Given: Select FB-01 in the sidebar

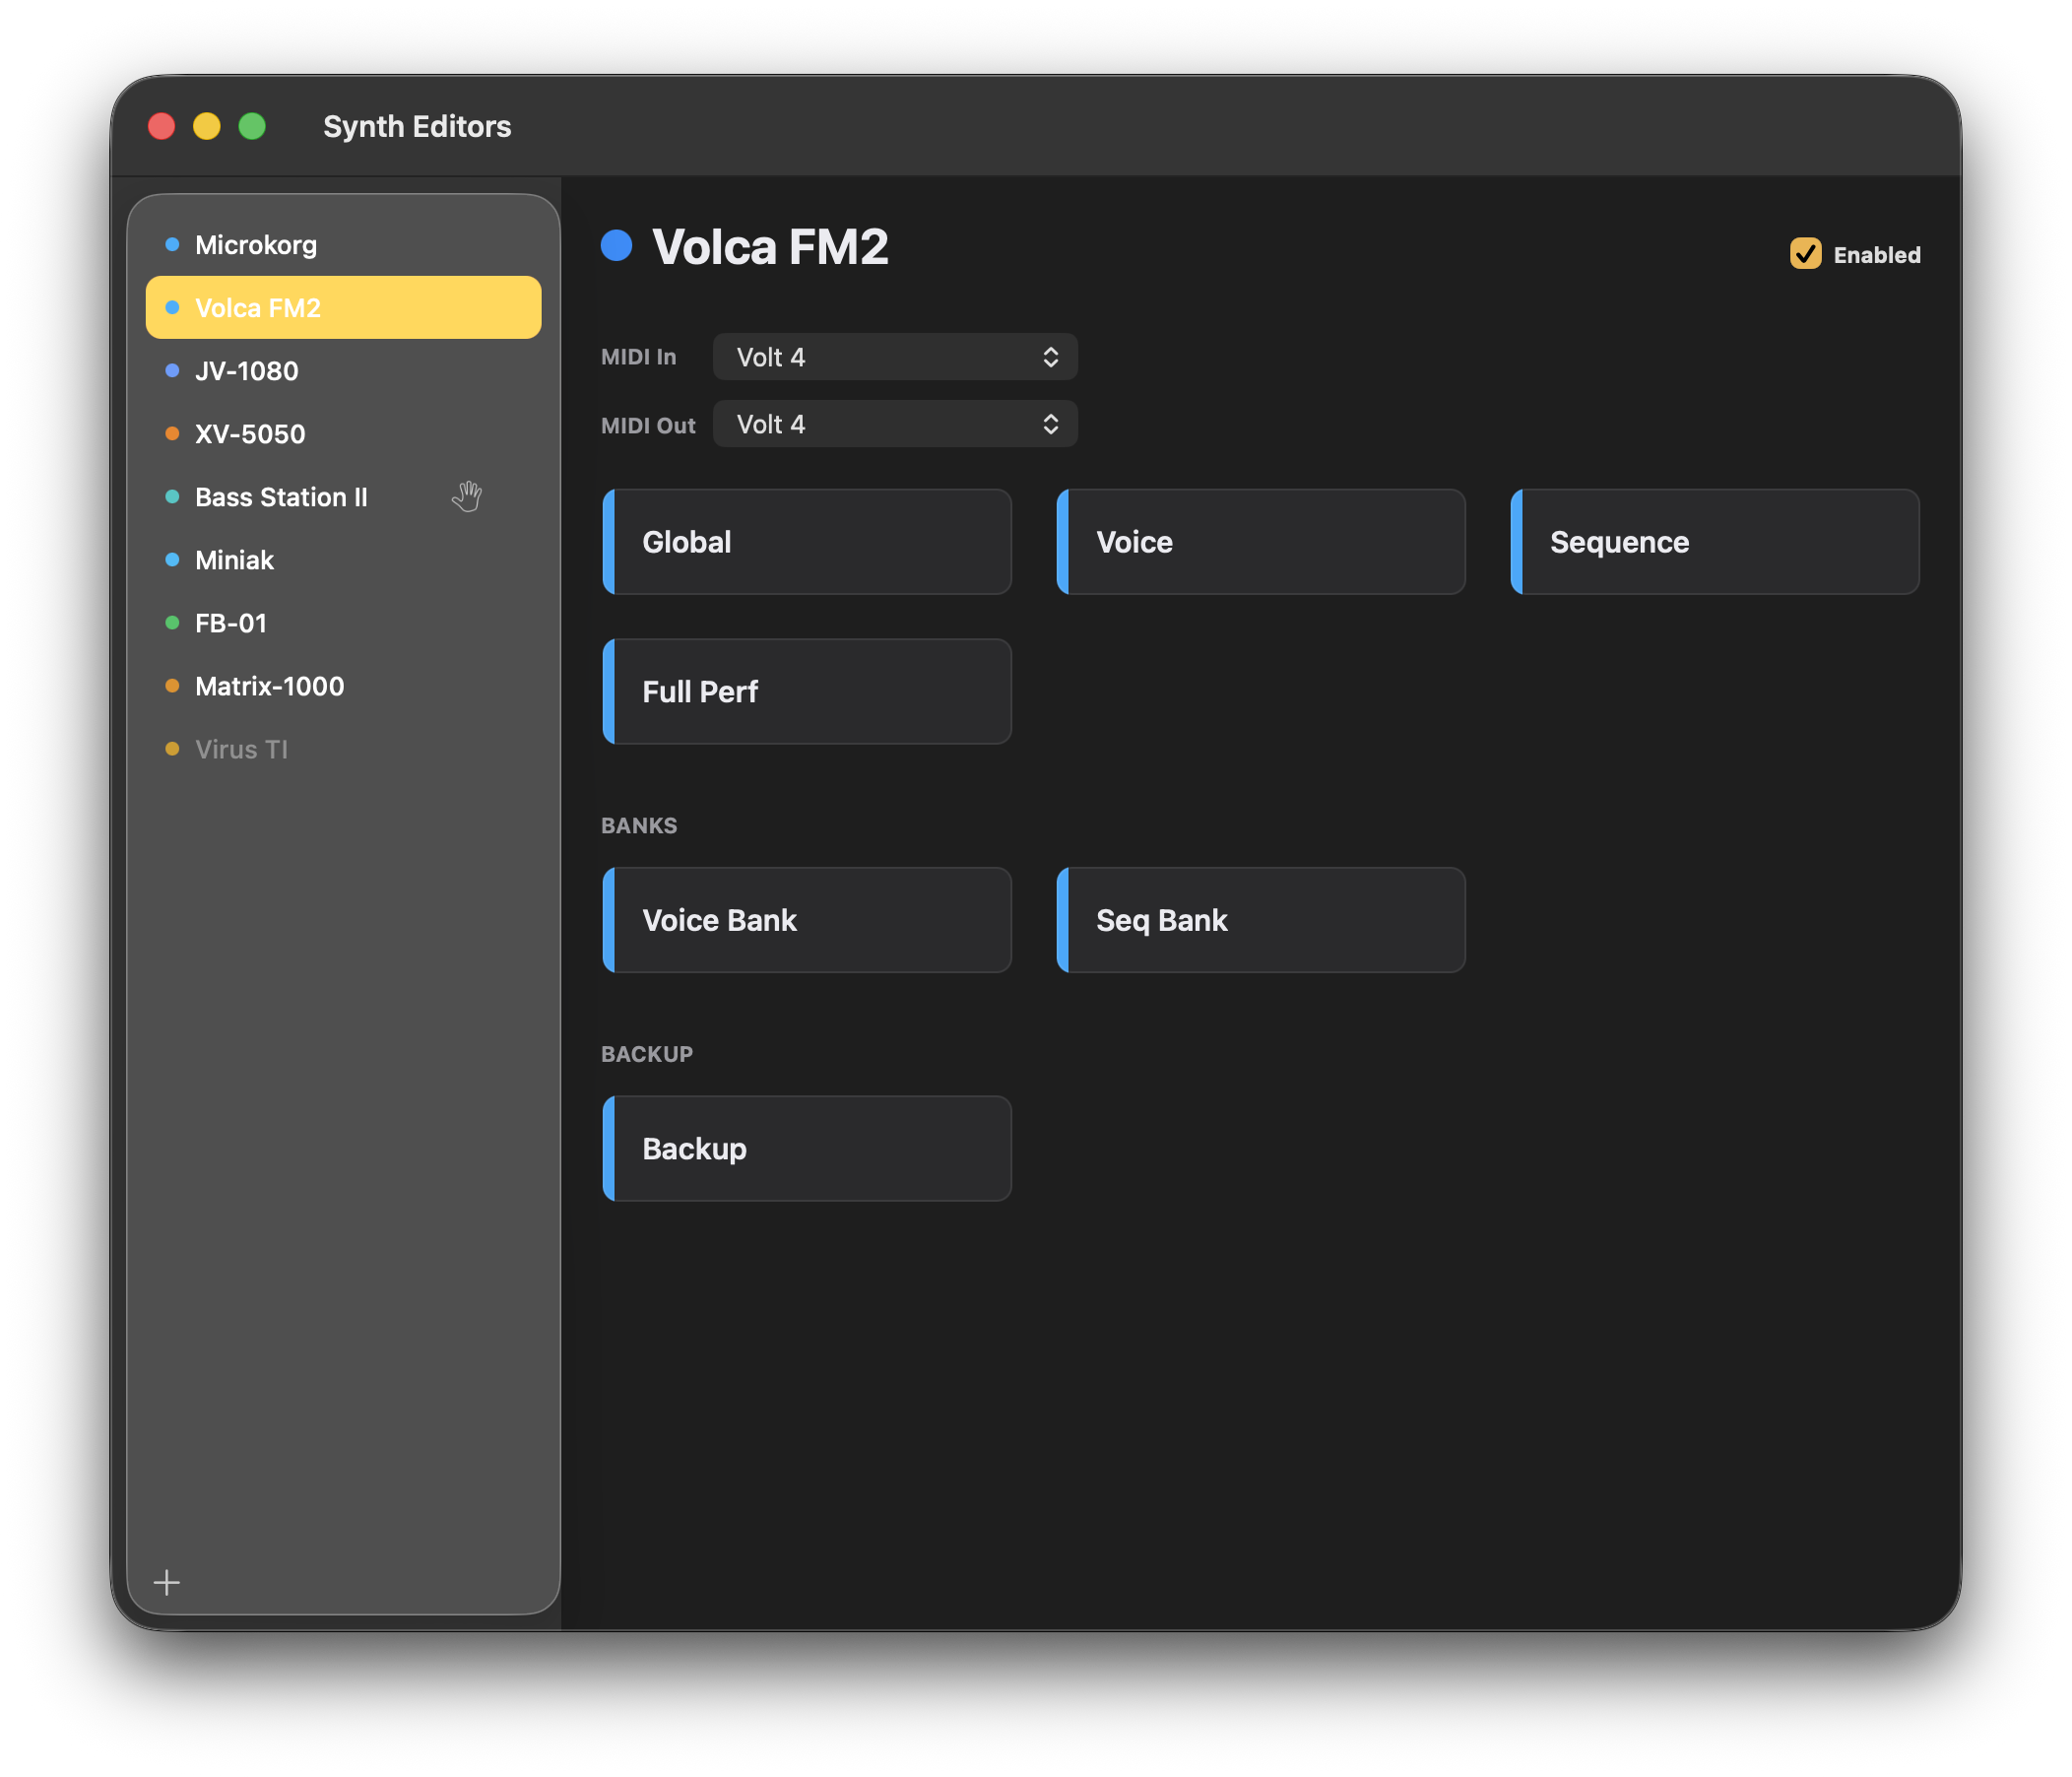Looking at the screenshot, I should [x=343, y=623].
